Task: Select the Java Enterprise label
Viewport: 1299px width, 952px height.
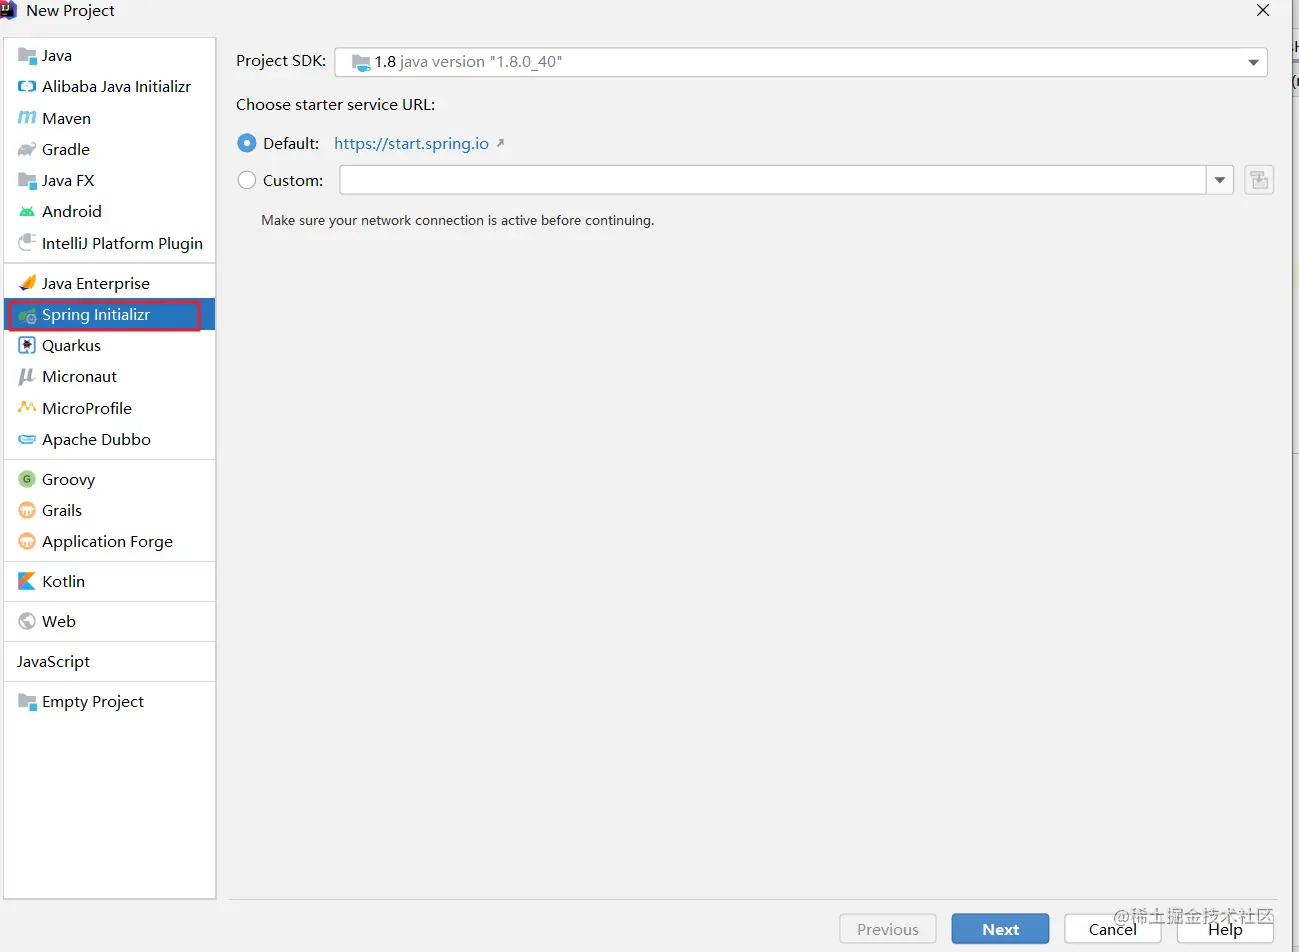Action: pos(96,283)
